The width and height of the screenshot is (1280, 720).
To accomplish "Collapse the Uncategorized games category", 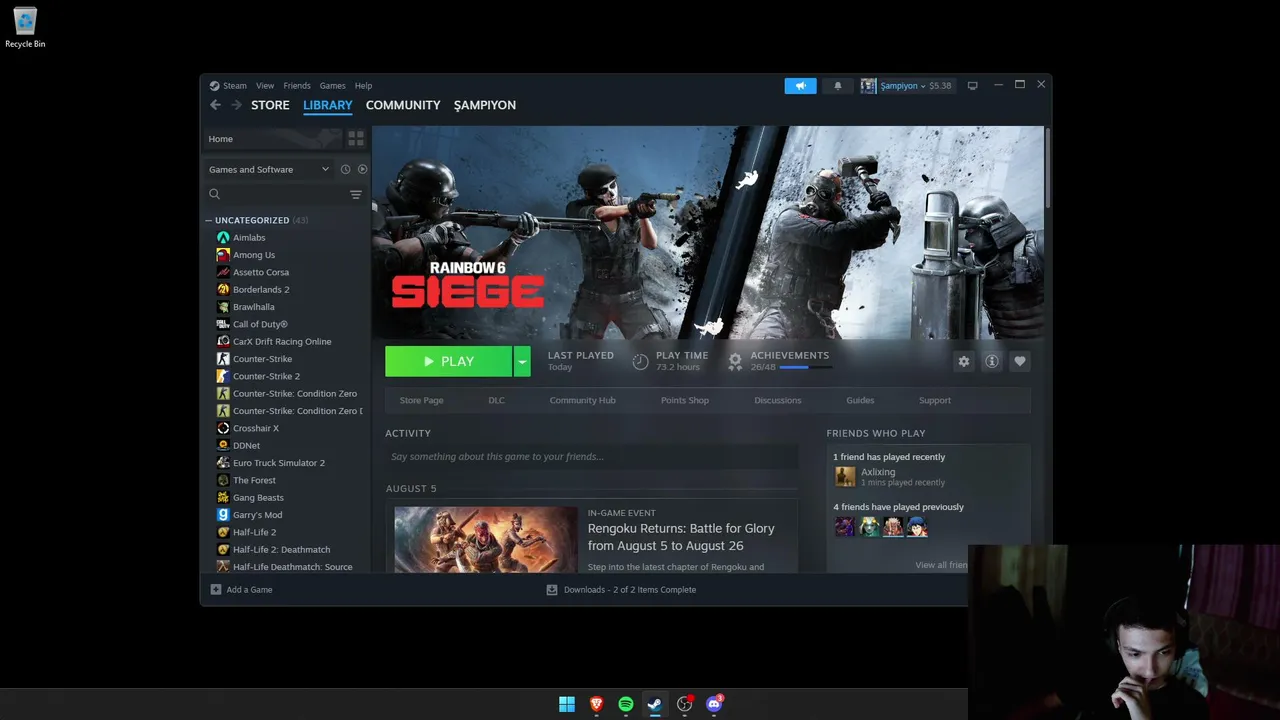I will [x=209, y=220].
